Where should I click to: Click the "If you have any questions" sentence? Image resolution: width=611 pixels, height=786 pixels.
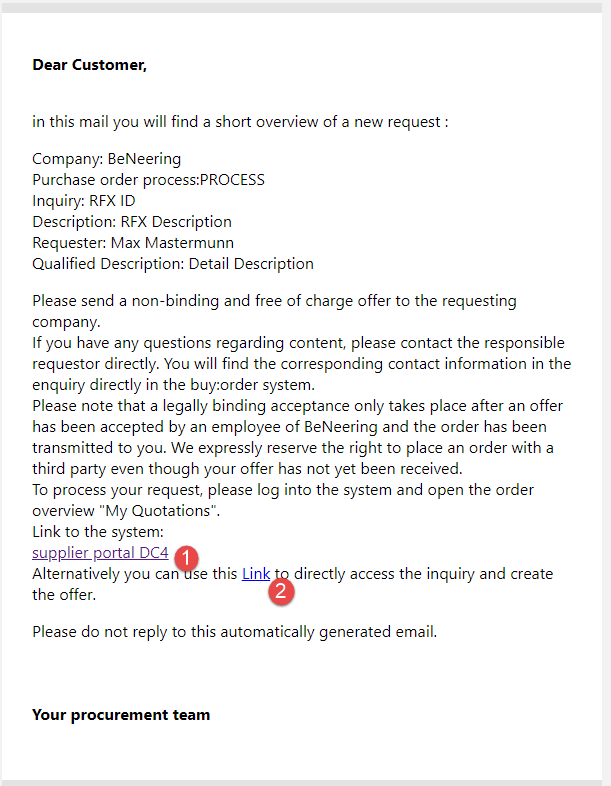pos(298,343)
